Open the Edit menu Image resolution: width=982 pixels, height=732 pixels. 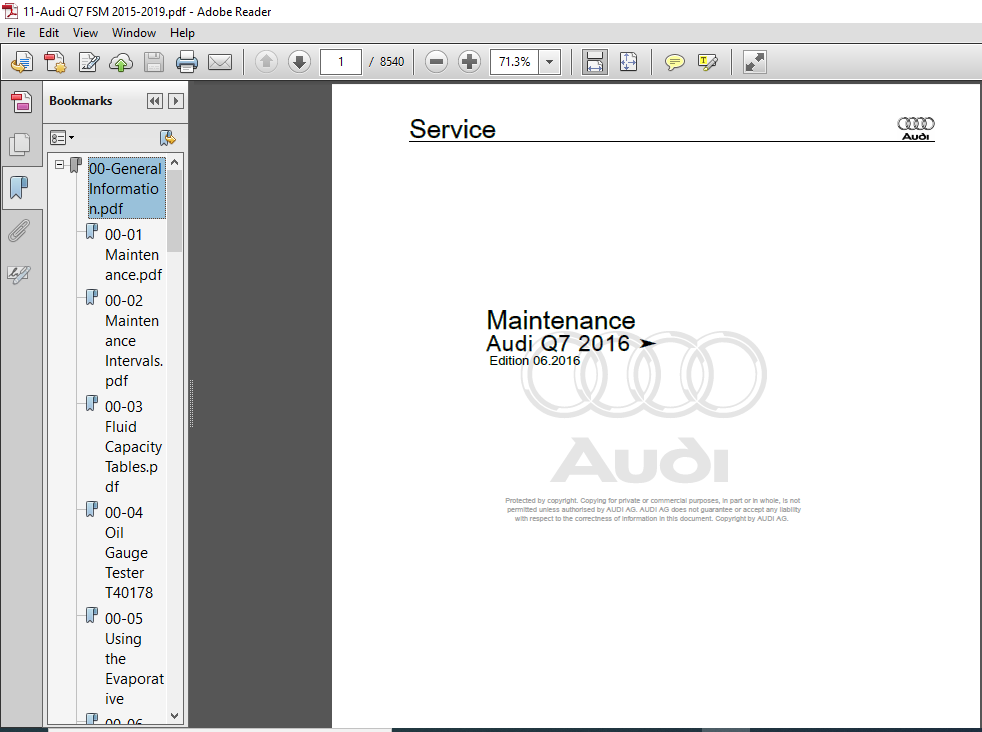(x=49, y=33)
